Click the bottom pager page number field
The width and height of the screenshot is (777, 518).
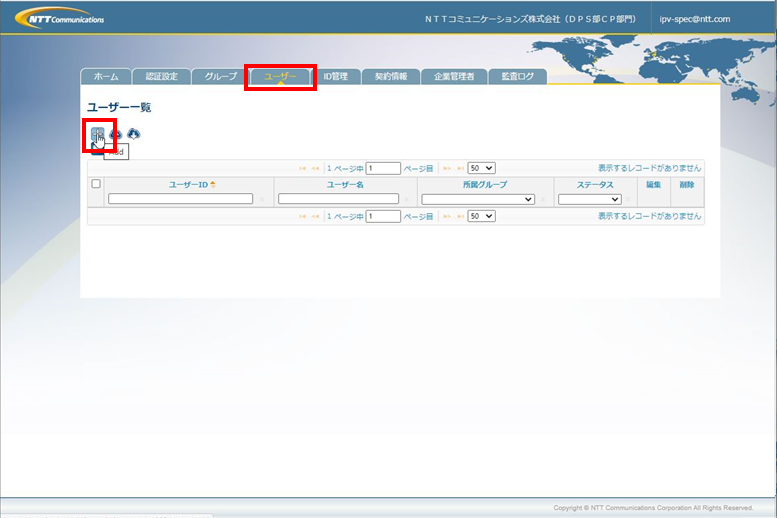383,216
